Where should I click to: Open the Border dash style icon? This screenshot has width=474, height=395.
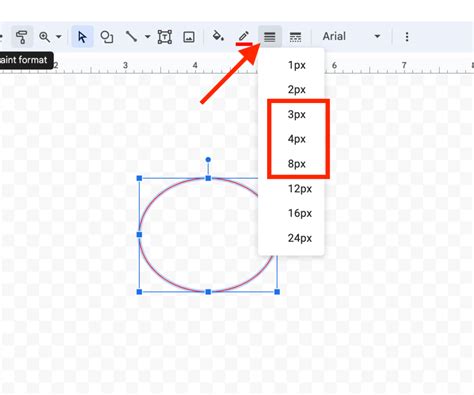(295, 37)
